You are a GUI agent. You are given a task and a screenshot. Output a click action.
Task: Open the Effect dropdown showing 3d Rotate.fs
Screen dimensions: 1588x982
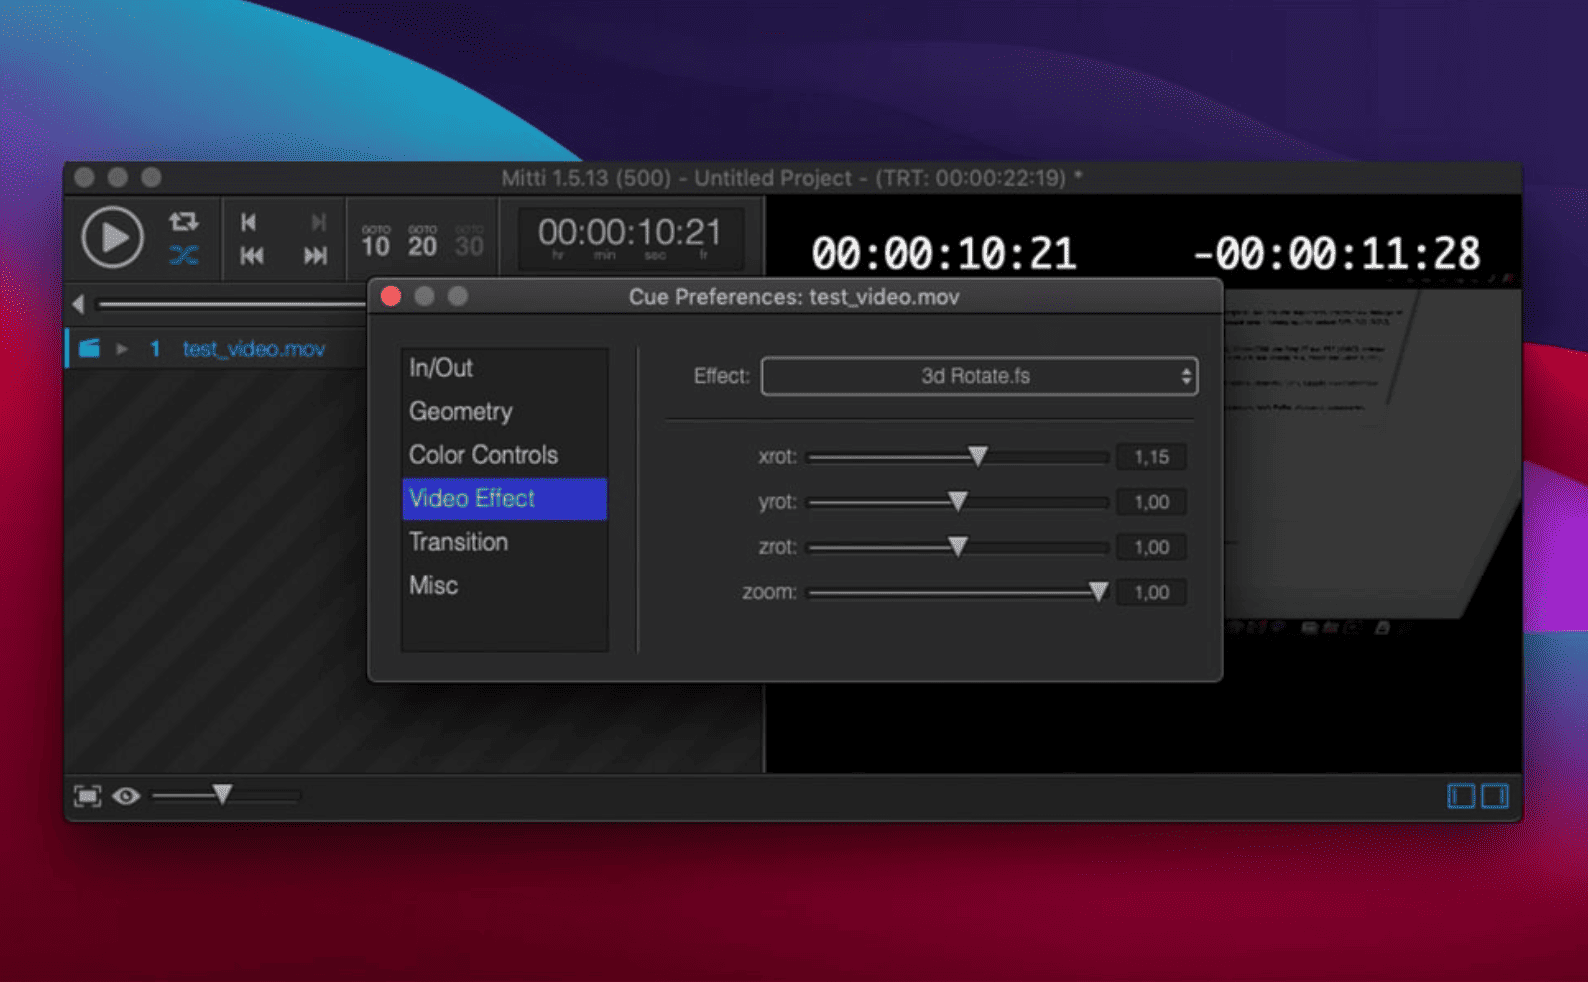pyautogui.click(x=979, y=376)
